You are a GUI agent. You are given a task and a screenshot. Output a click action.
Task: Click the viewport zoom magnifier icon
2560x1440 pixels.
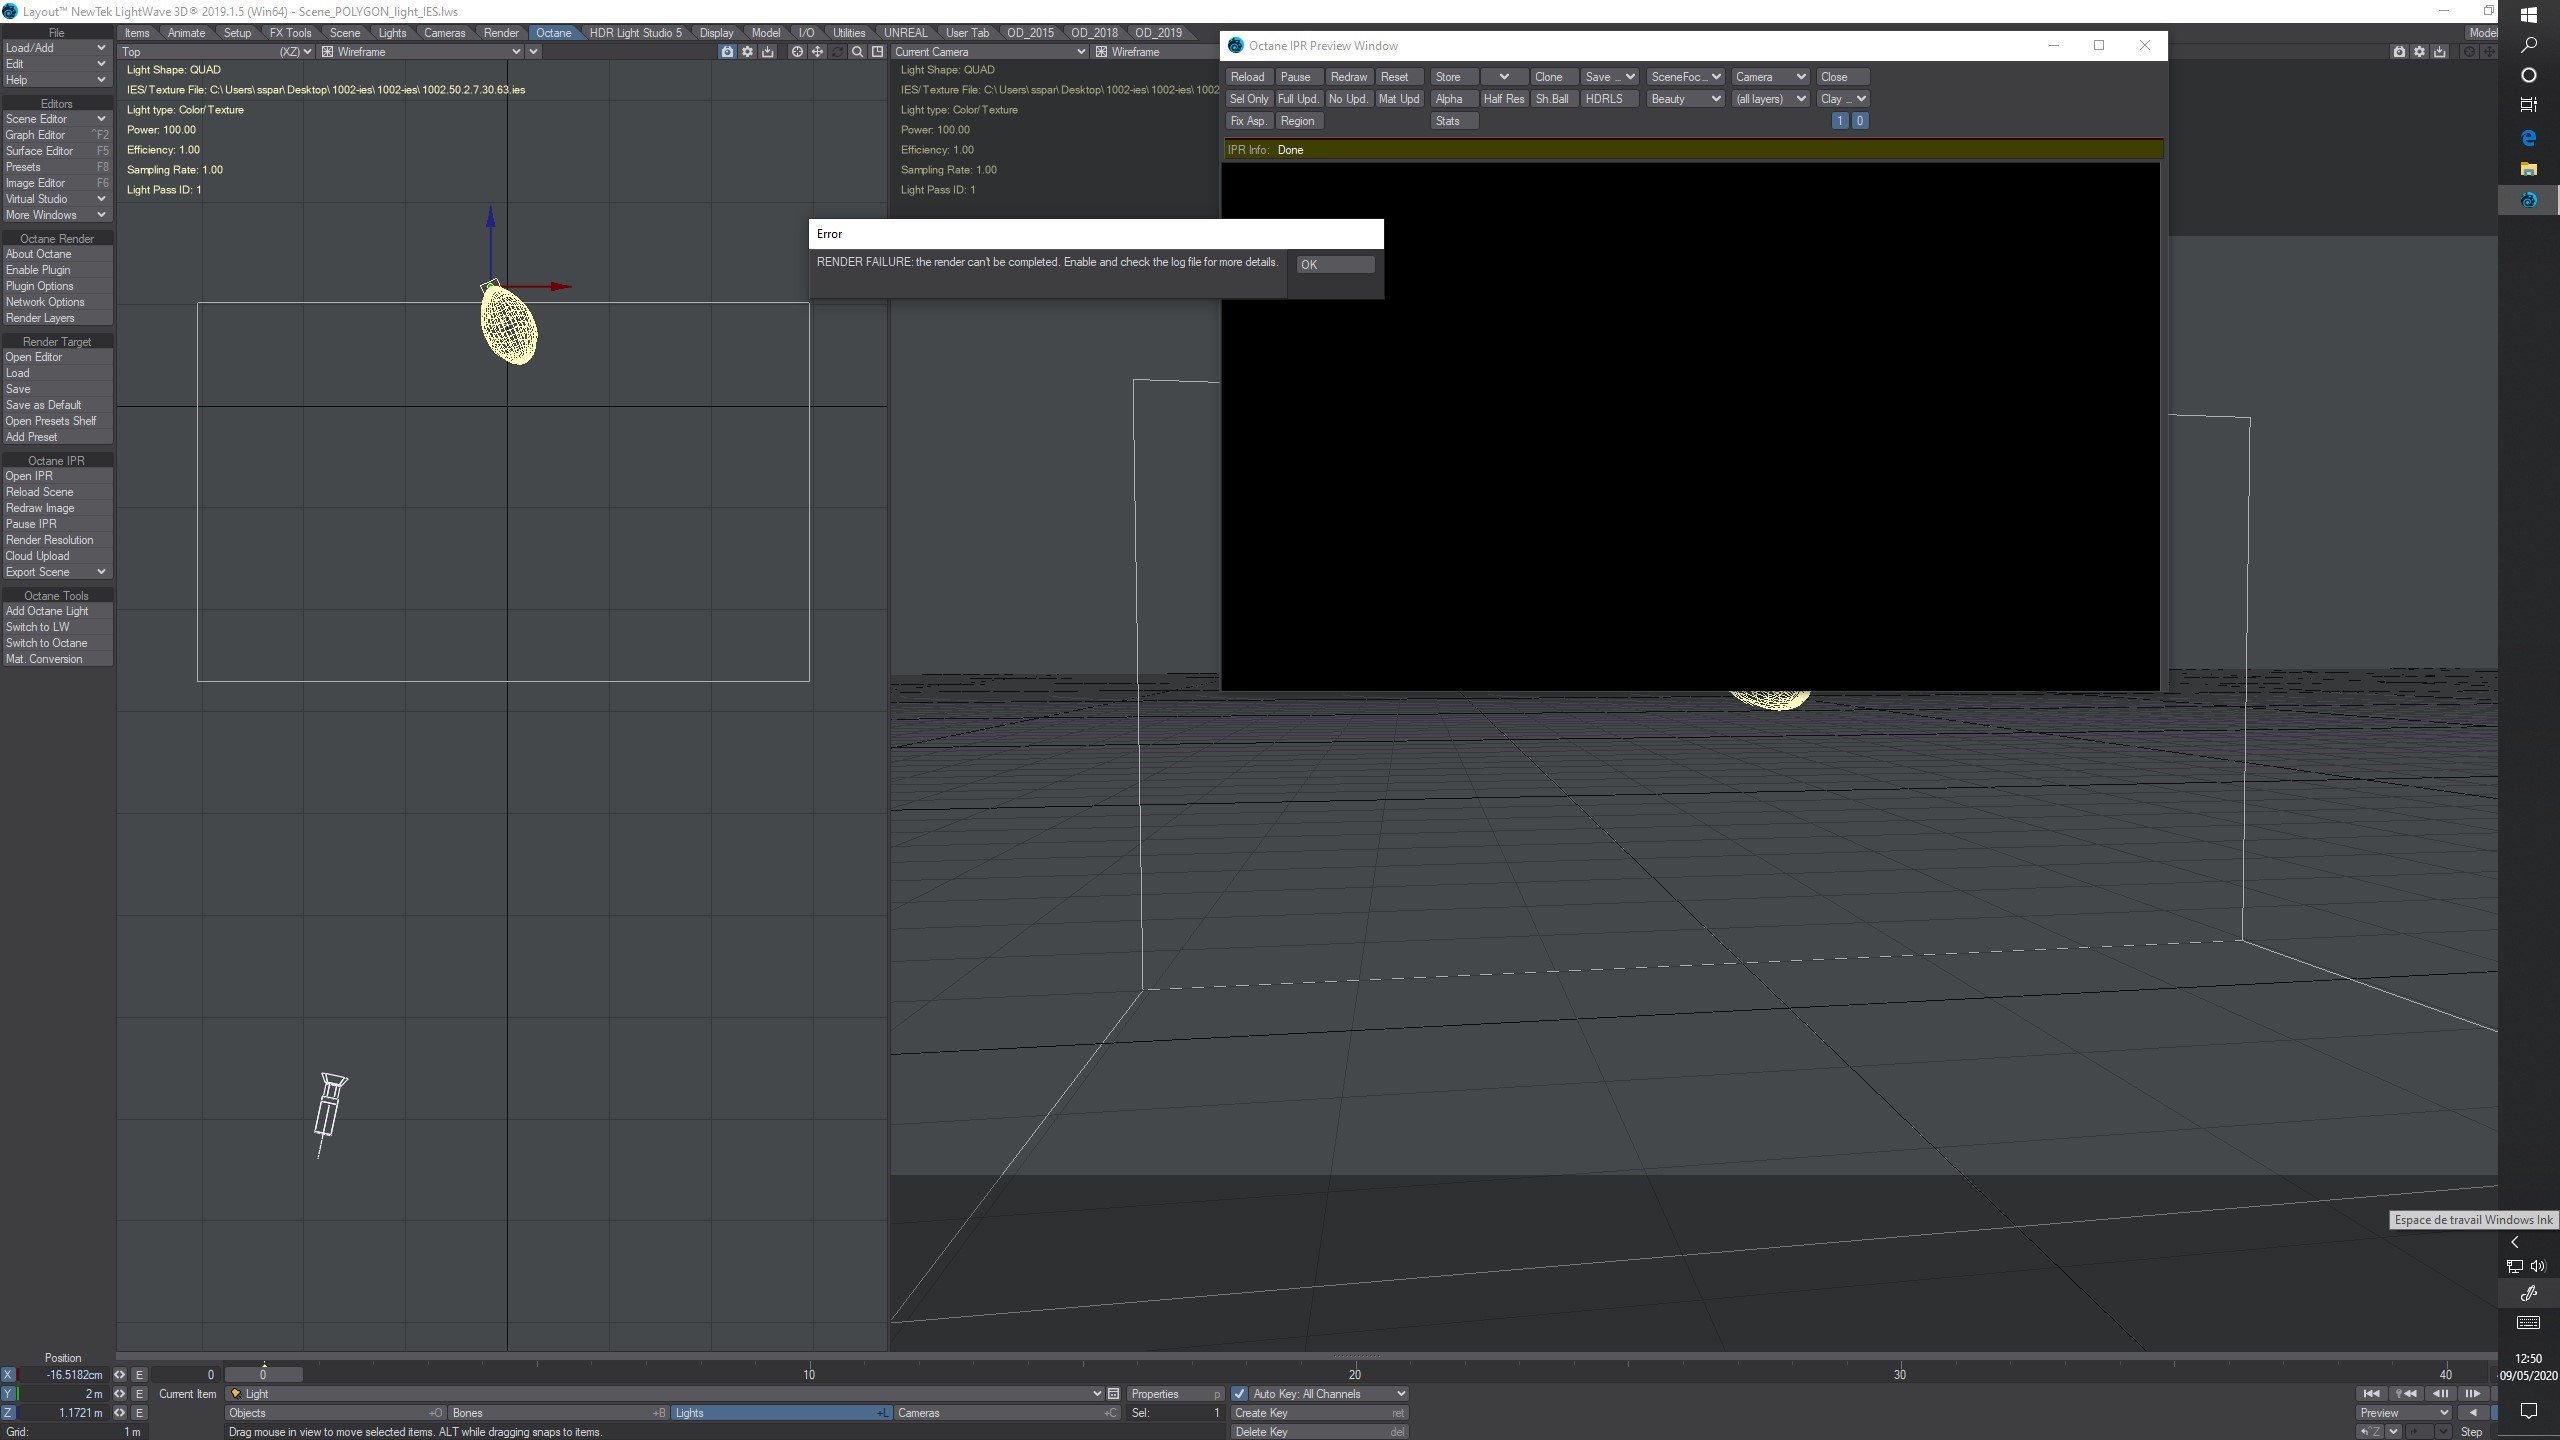coord(857,52)
